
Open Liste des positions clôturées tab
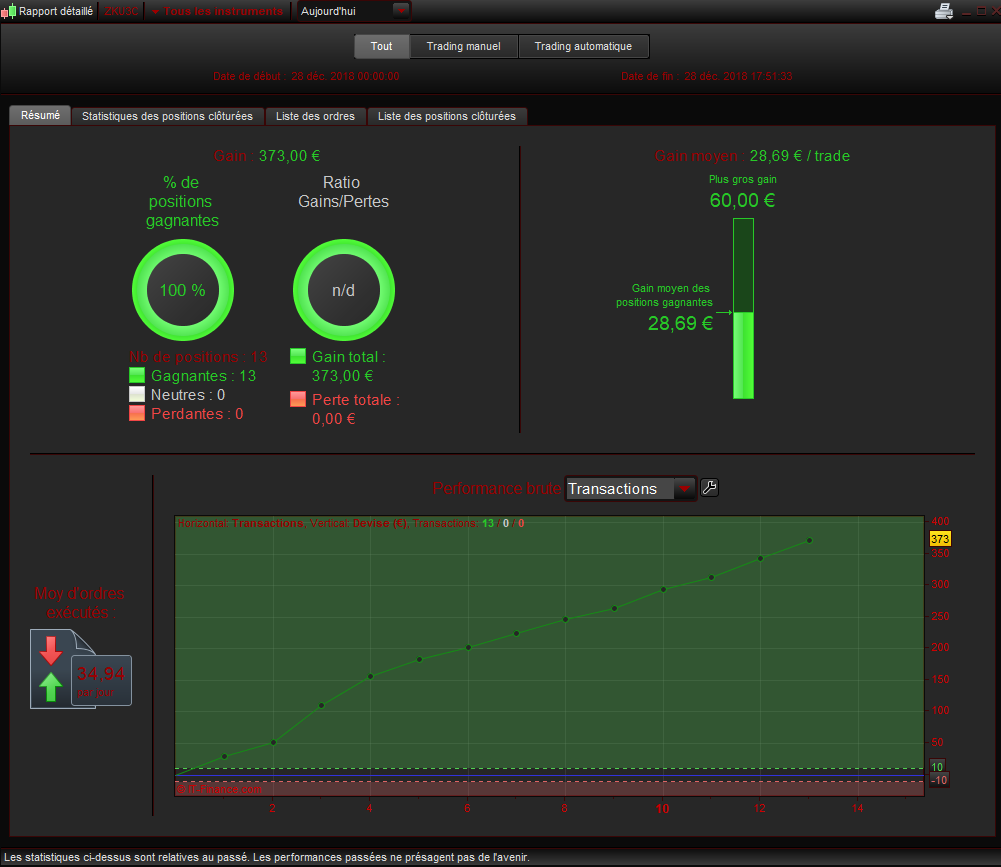coord(447,116)
